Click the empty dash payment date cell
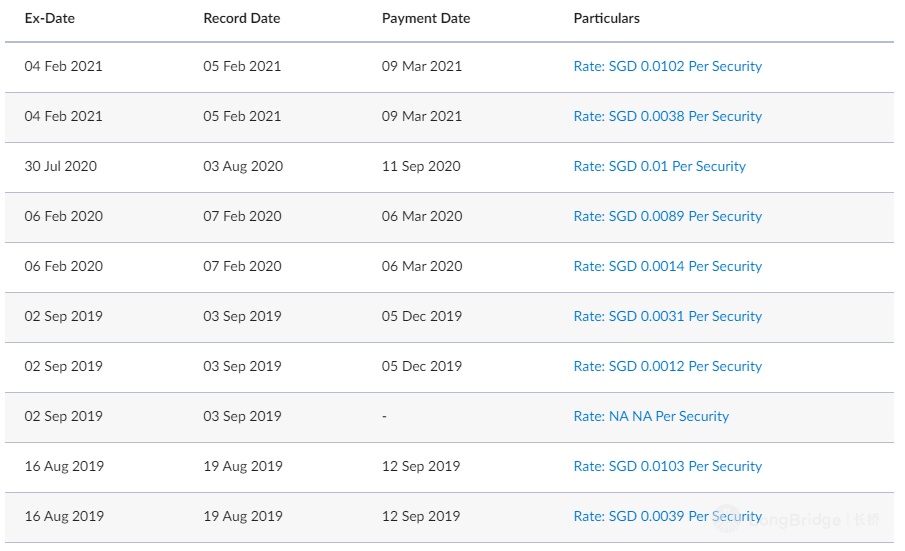The width and height of the screenshot is (905, 551). [385, 416]
